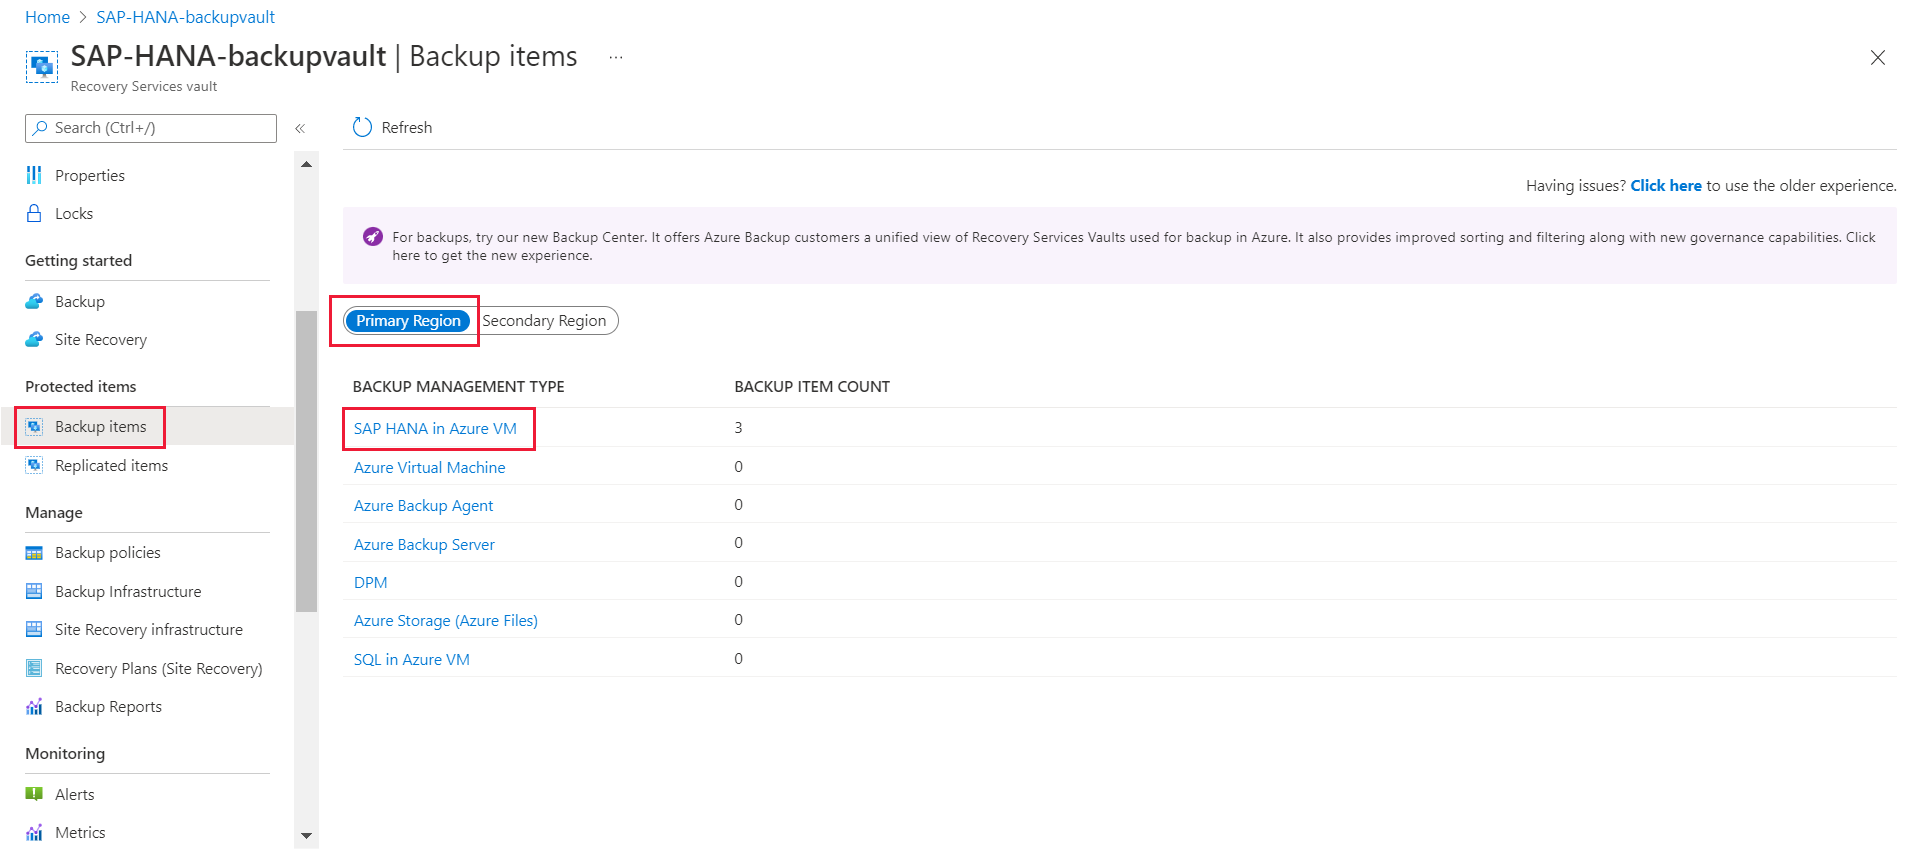Viewport: 1922px width, 849px height.
Task: Open Replicated items in sidebar
Action: tap(111, 466)
